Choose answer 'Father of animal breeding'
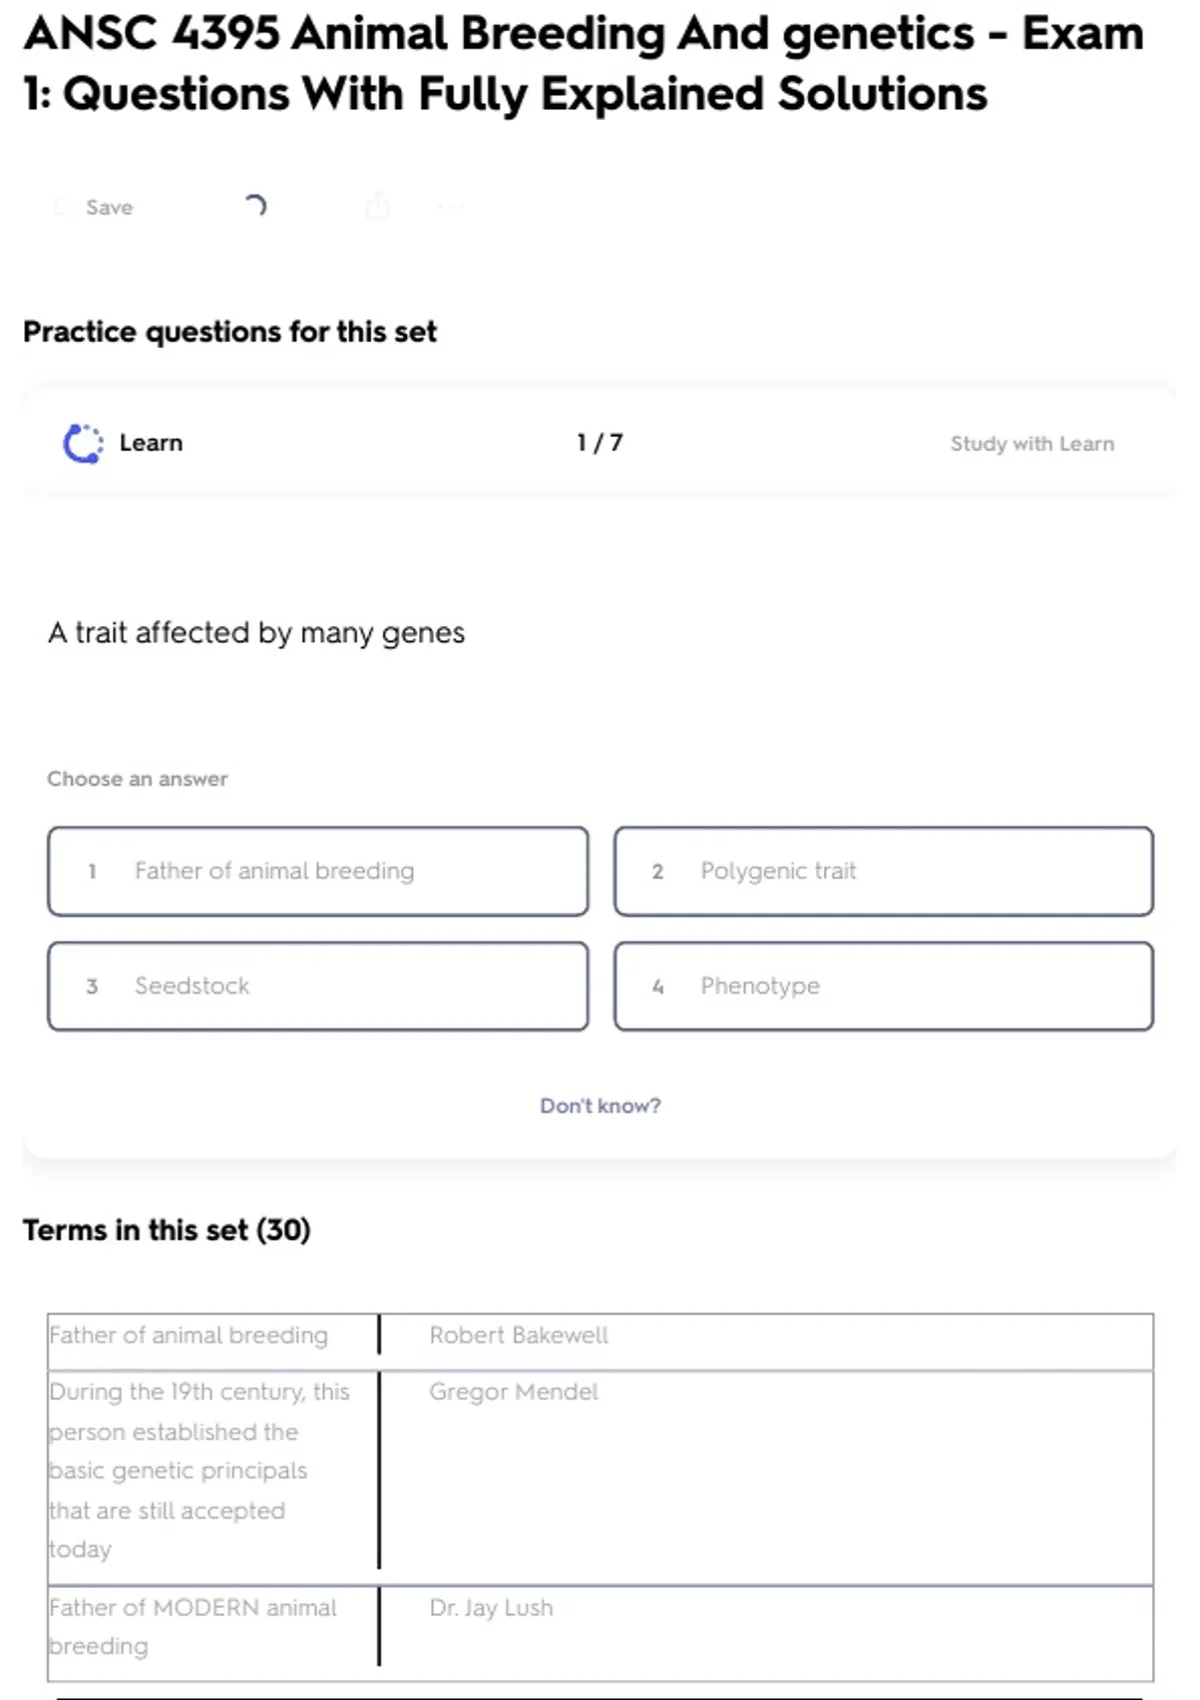 point(318,871)
